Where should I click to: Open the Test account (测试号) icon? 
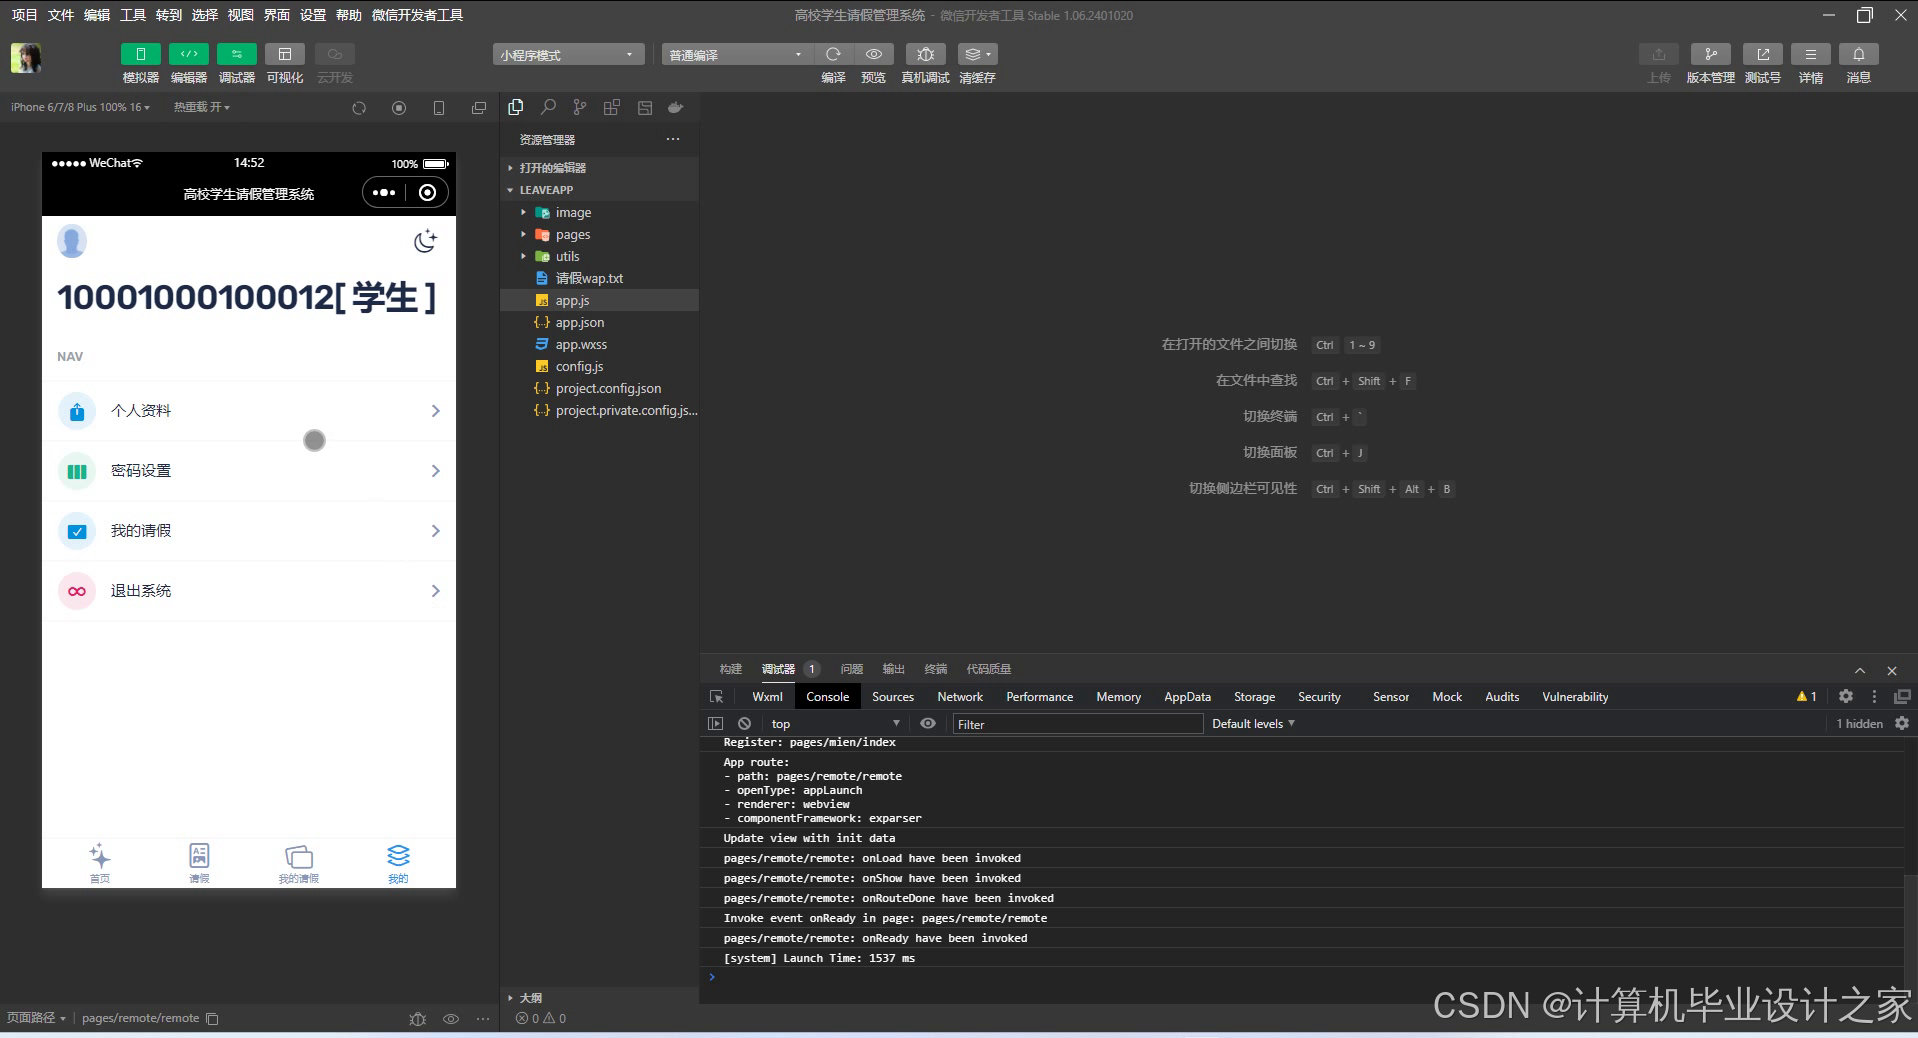click(1762, 54)
